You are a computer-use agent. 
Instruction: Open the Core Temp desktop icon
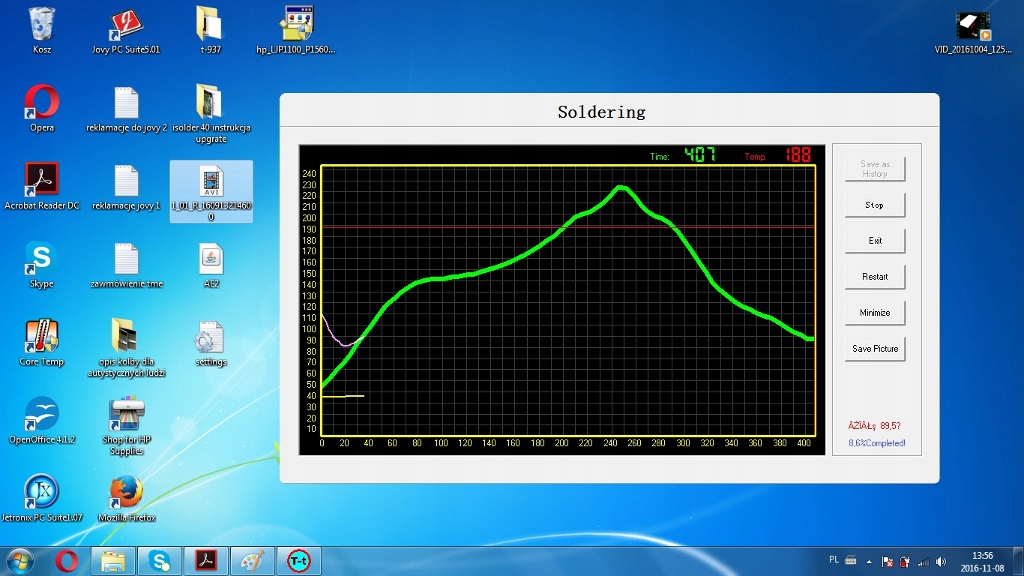click(42, 338)
